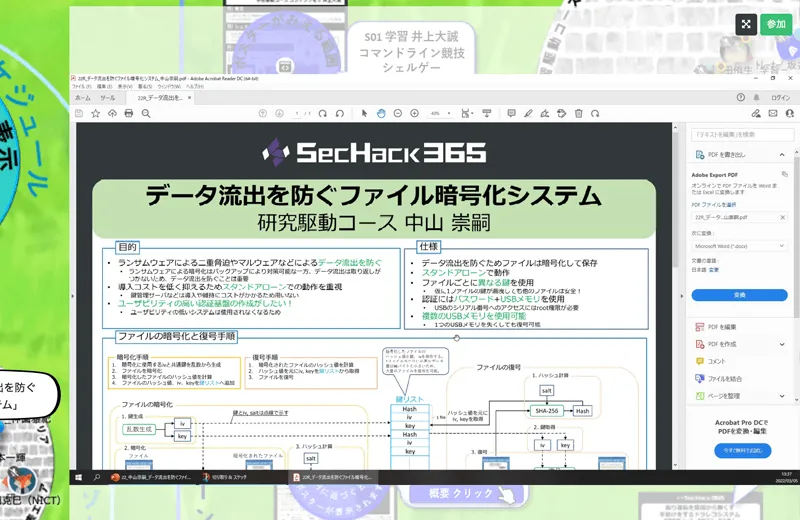Click the scrolling mode icon
800x520 pixels.
[487, 113]
